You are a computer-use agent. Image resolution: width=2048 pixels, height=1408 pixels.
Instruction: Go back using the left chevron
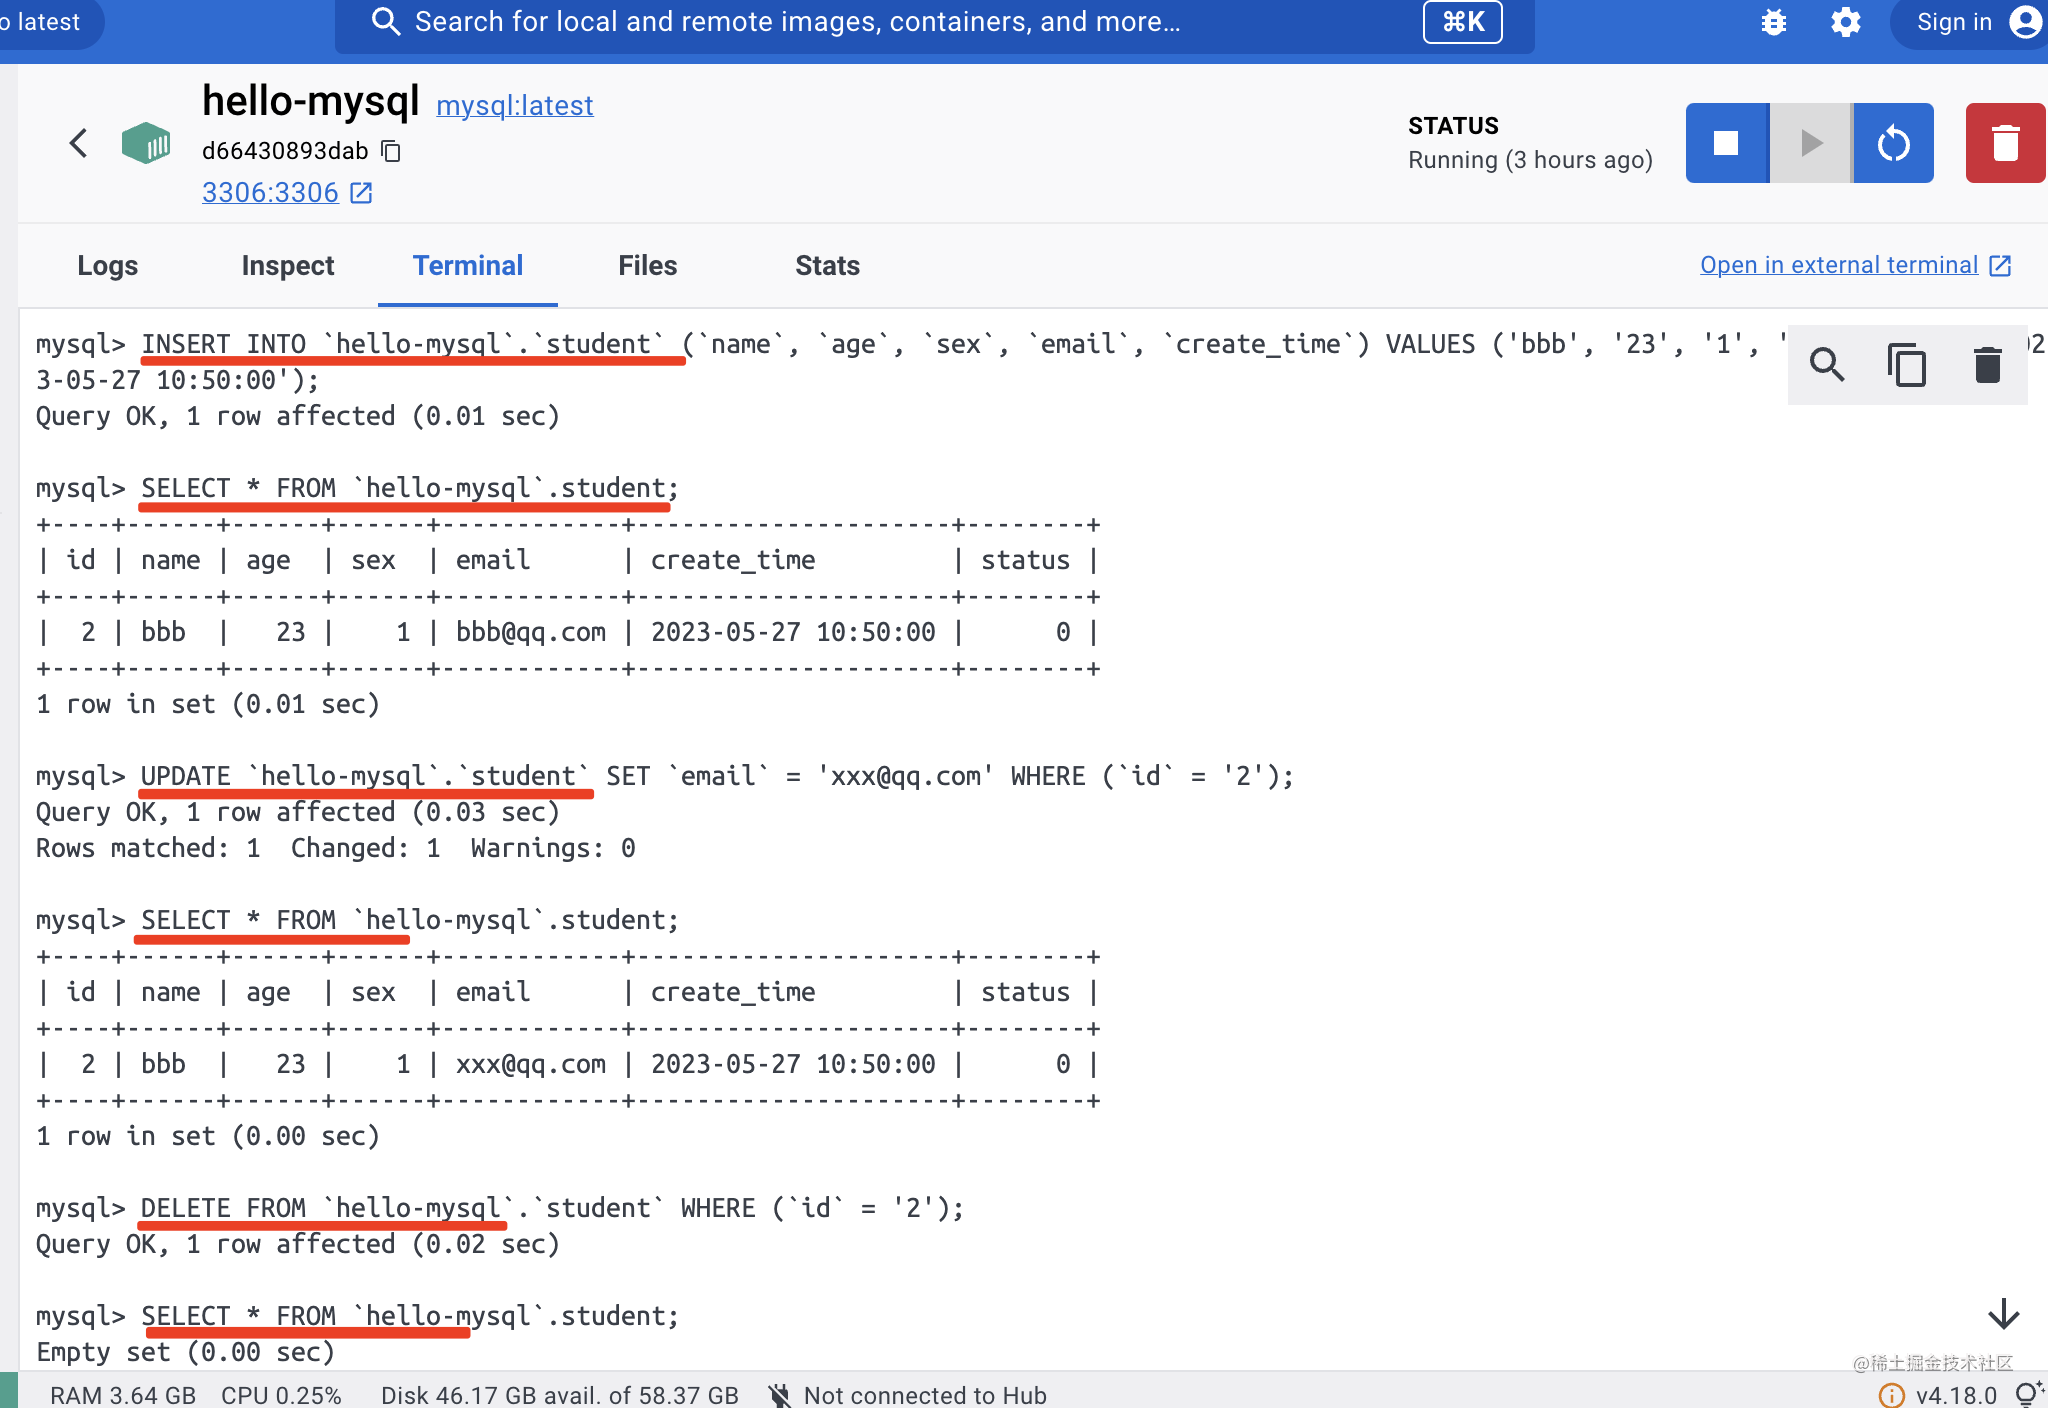[79, 143]
